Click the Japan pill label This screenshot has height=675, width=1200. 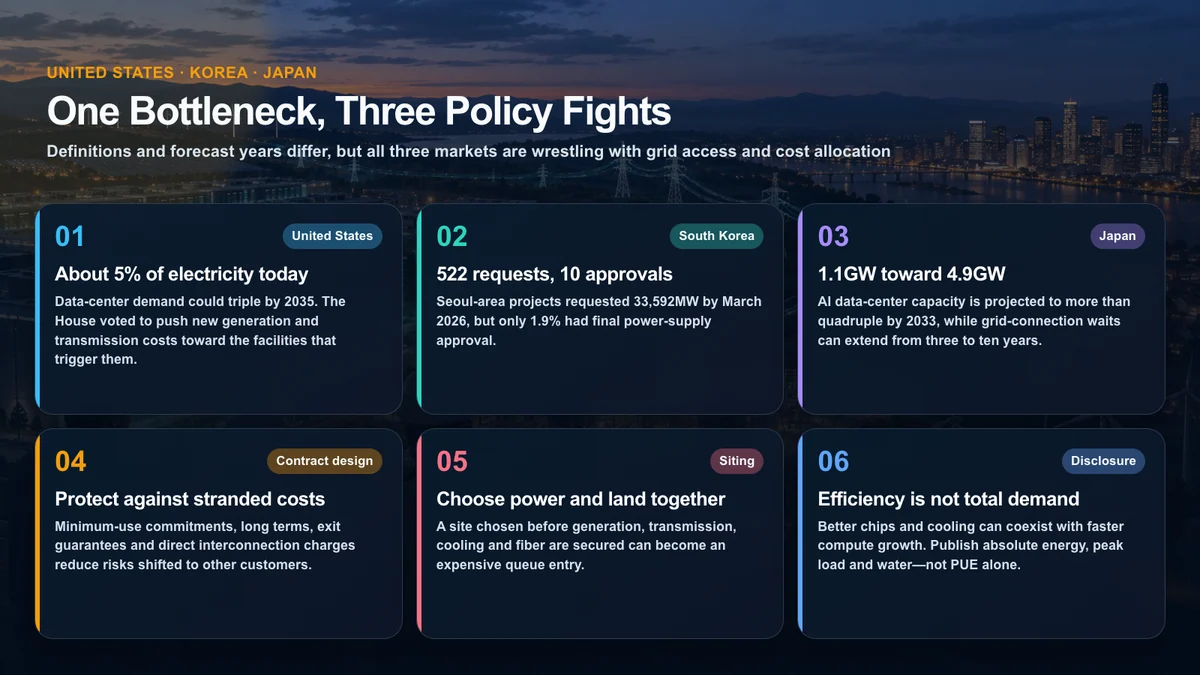tap(1117, 236)
